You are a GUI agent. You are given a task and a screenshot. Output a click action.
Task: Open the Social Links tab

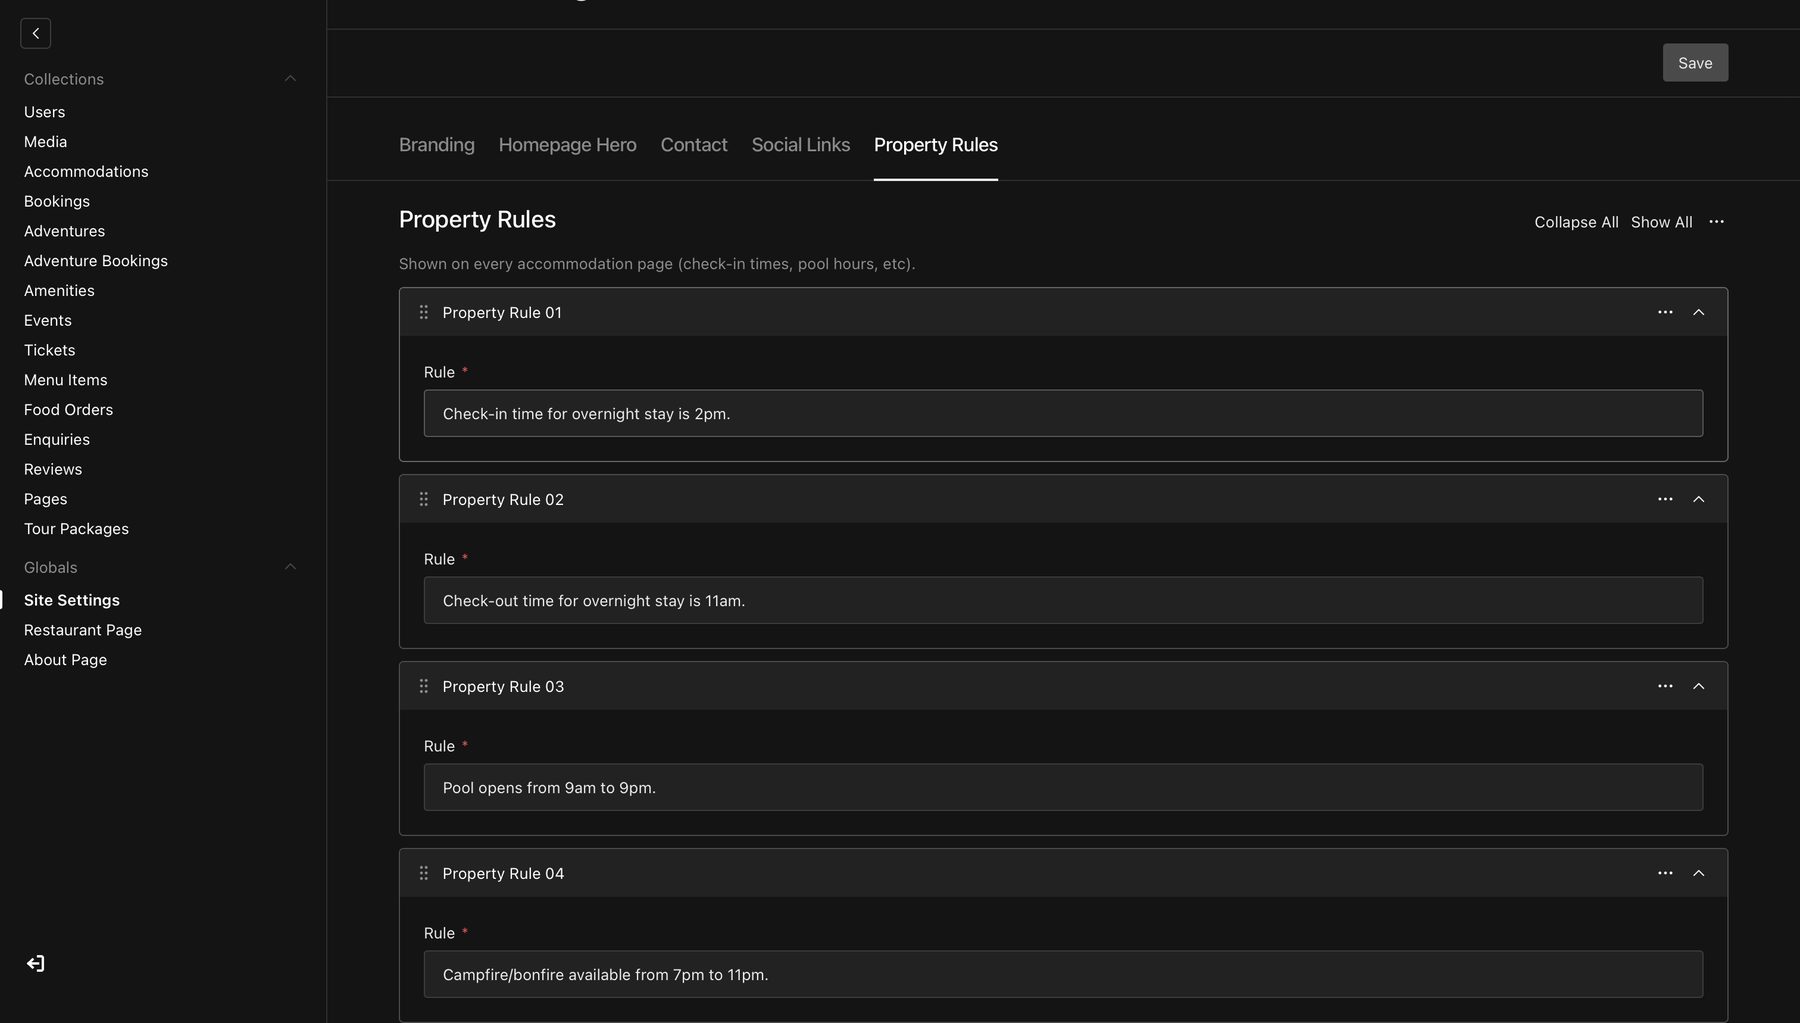(801, 145)
